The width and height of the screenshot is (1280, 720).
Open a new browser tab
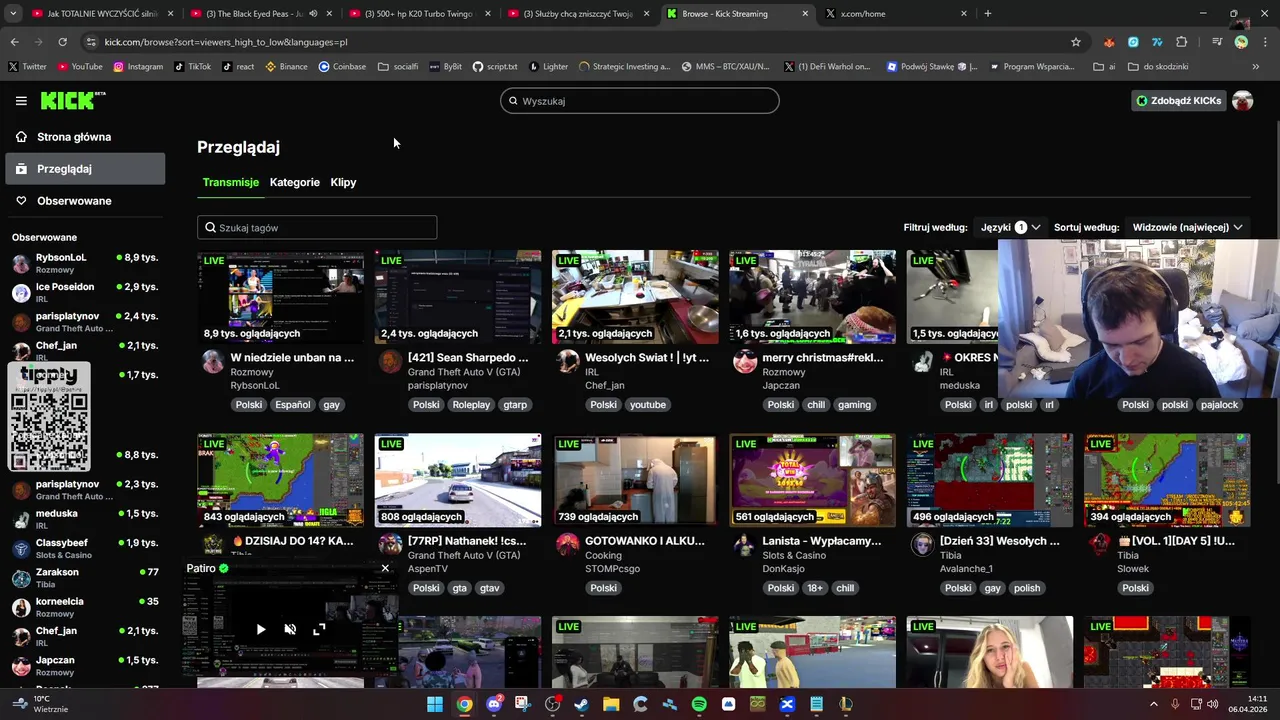[987, 14]
